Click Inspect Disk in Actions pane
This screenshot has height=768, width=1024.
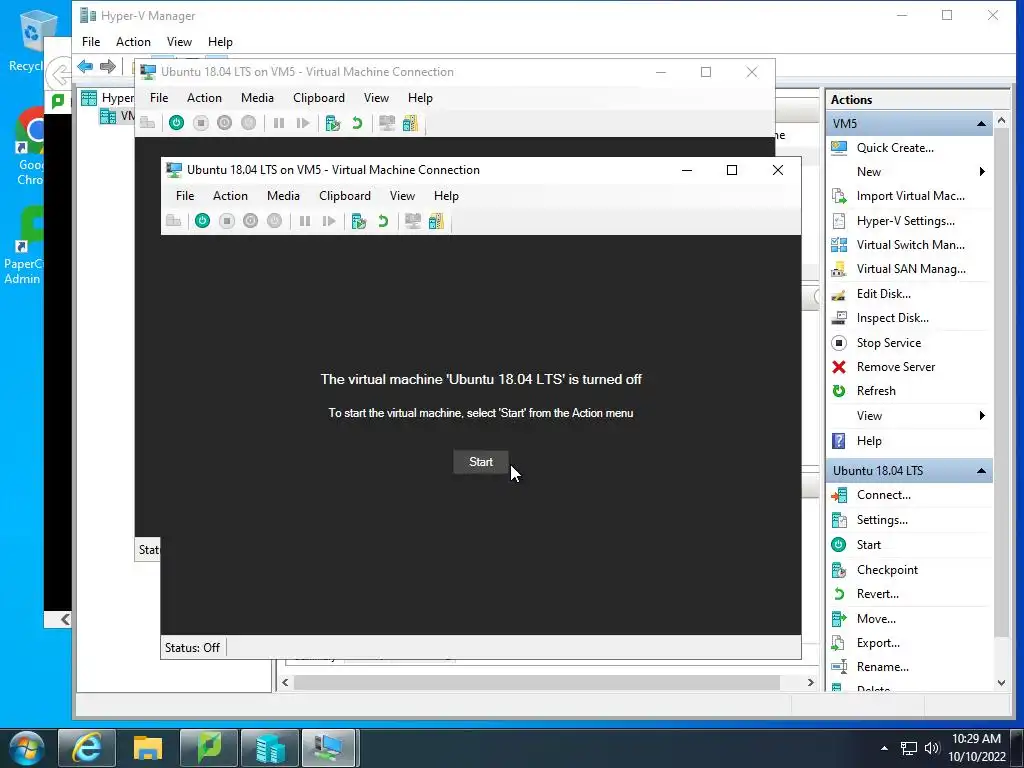(x=892, y=318)
